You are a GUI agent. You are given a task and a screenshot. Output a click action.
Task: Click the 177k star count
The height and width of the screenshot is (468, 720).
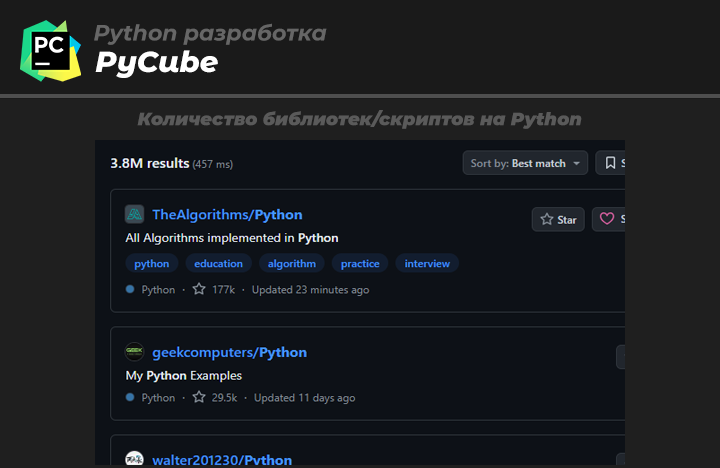click(223, 290)
